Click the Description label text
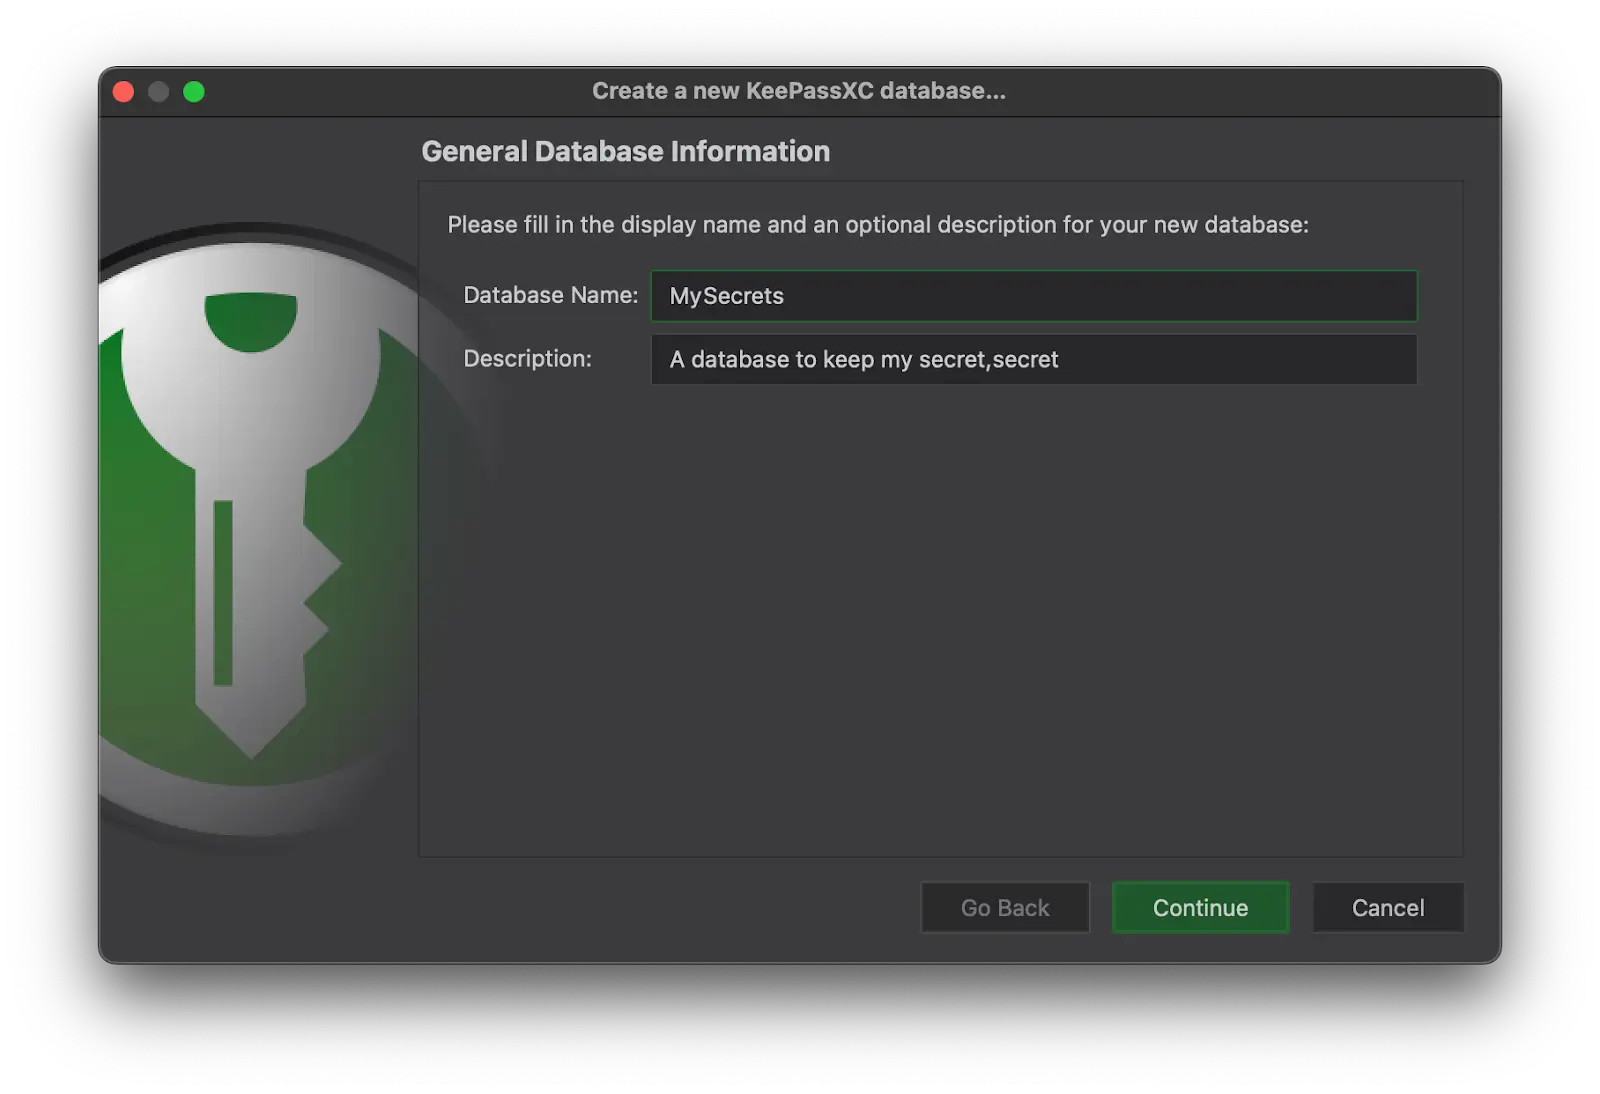 click(527, 358)
